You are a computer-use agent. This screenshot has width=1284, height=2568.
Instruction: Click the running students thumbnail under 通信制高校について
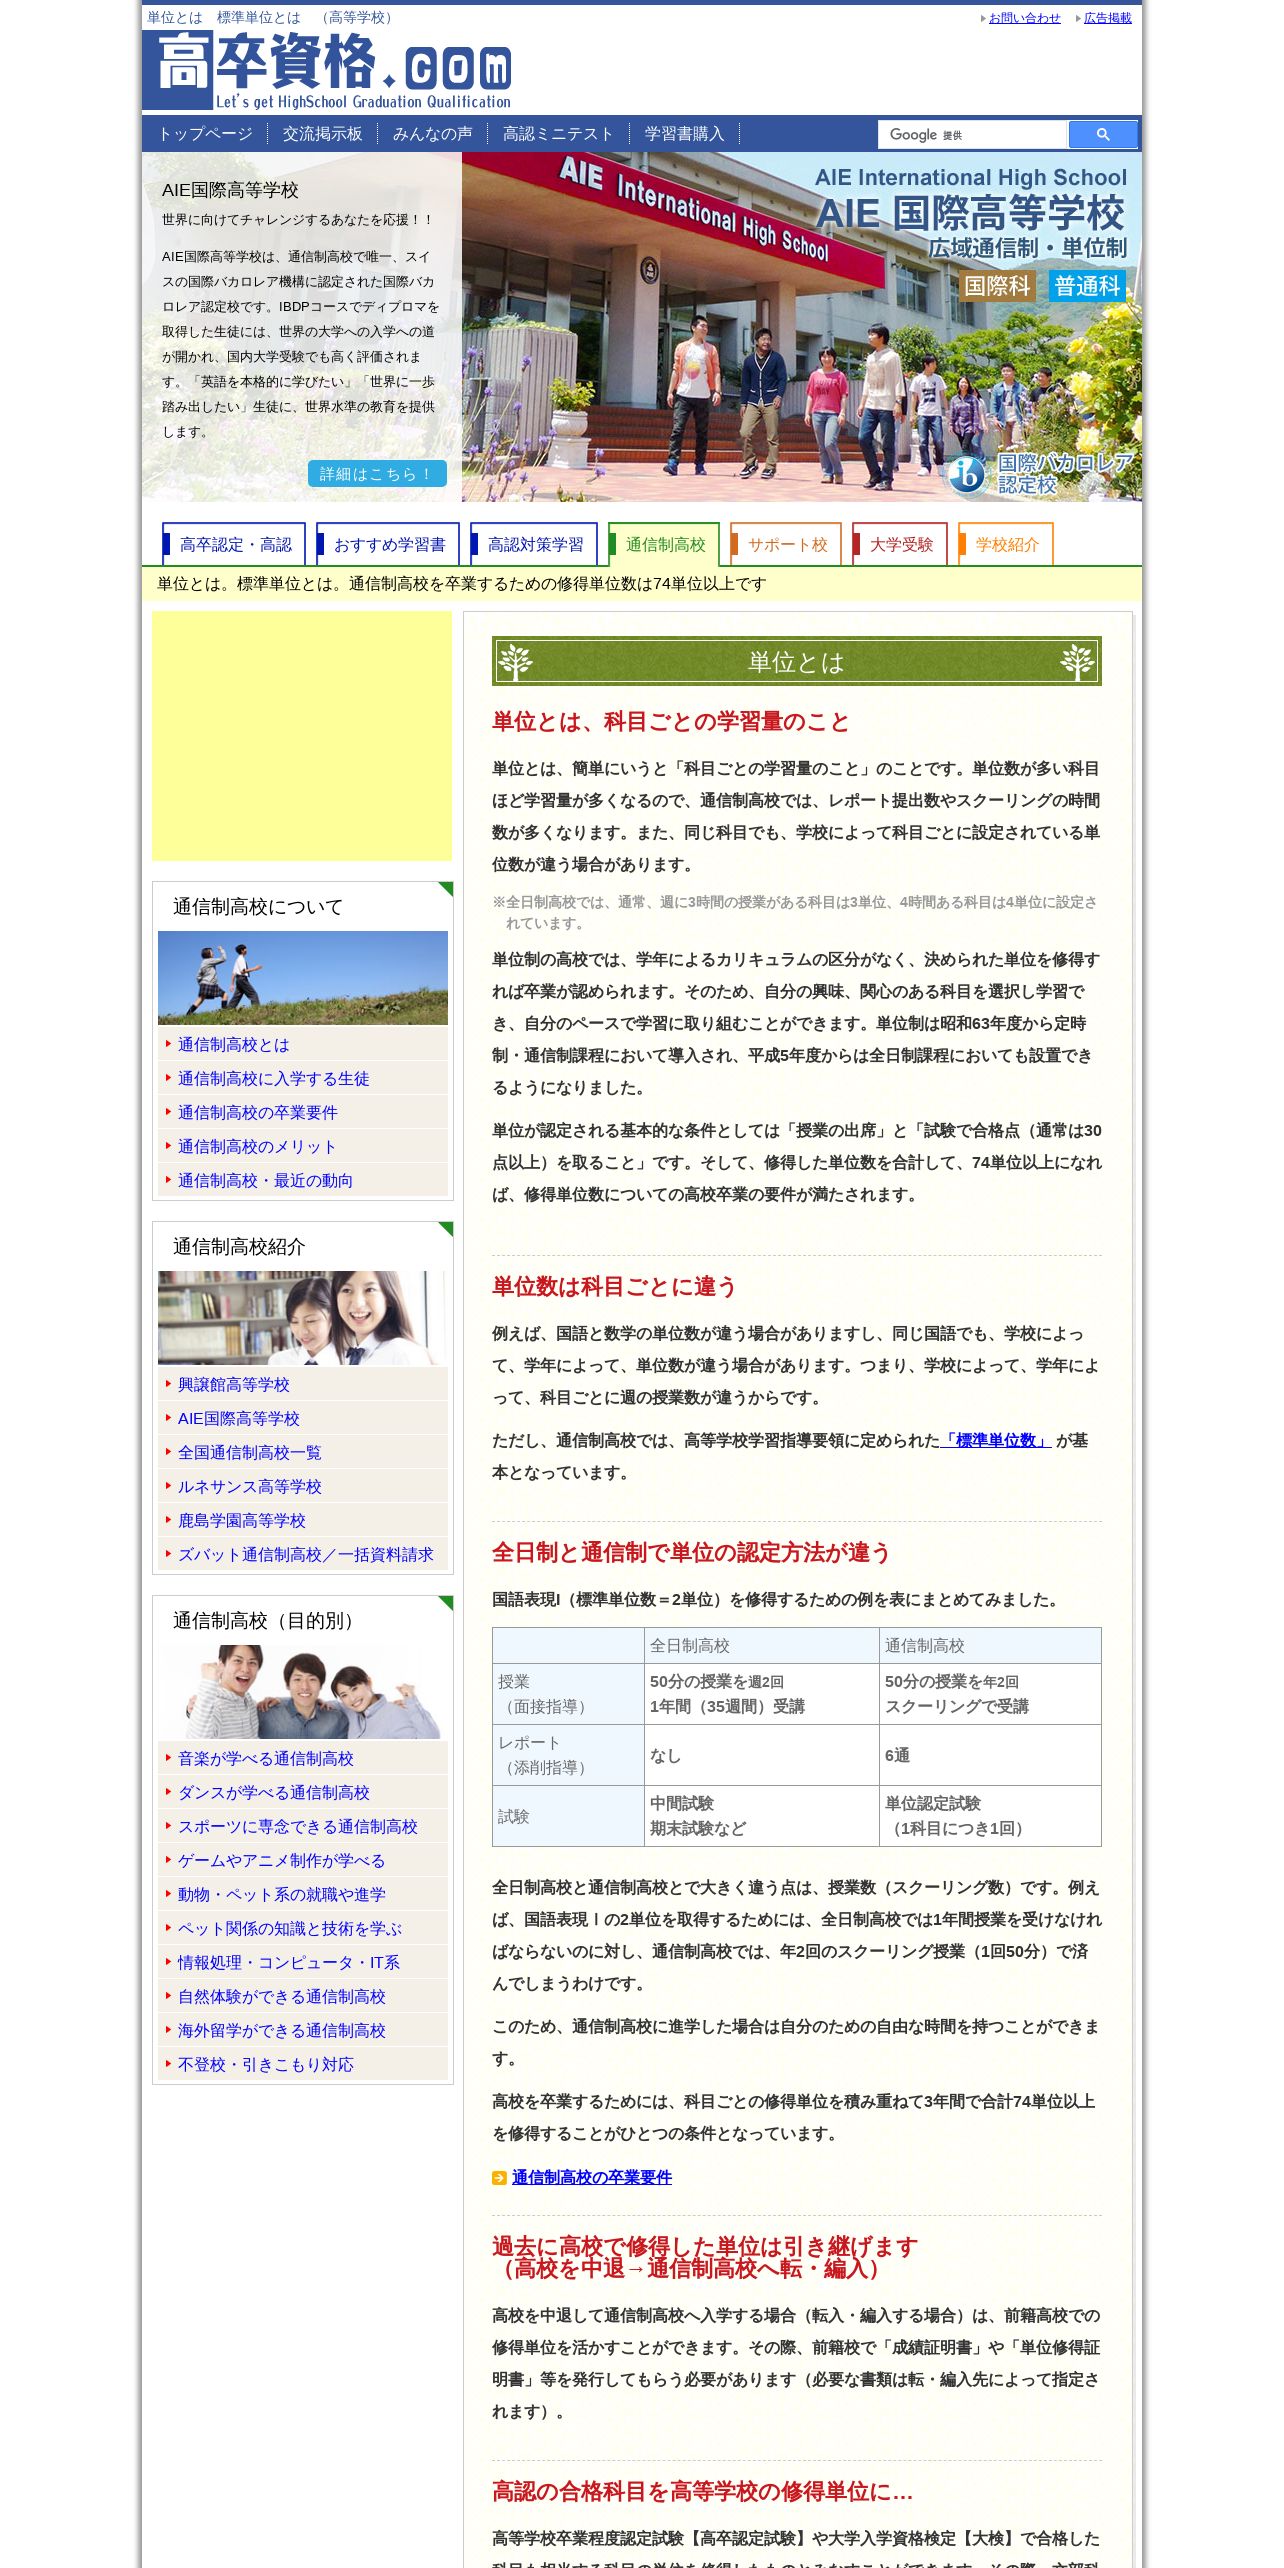click(303, 978)
